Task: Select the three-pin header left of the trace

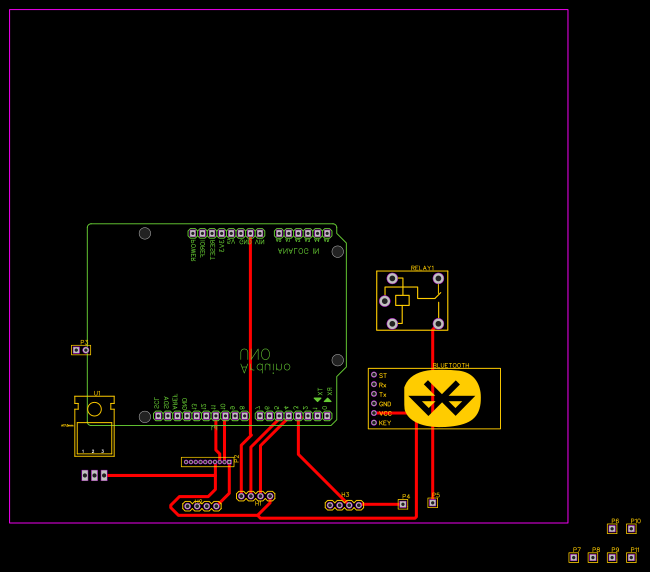Action: 94,475
